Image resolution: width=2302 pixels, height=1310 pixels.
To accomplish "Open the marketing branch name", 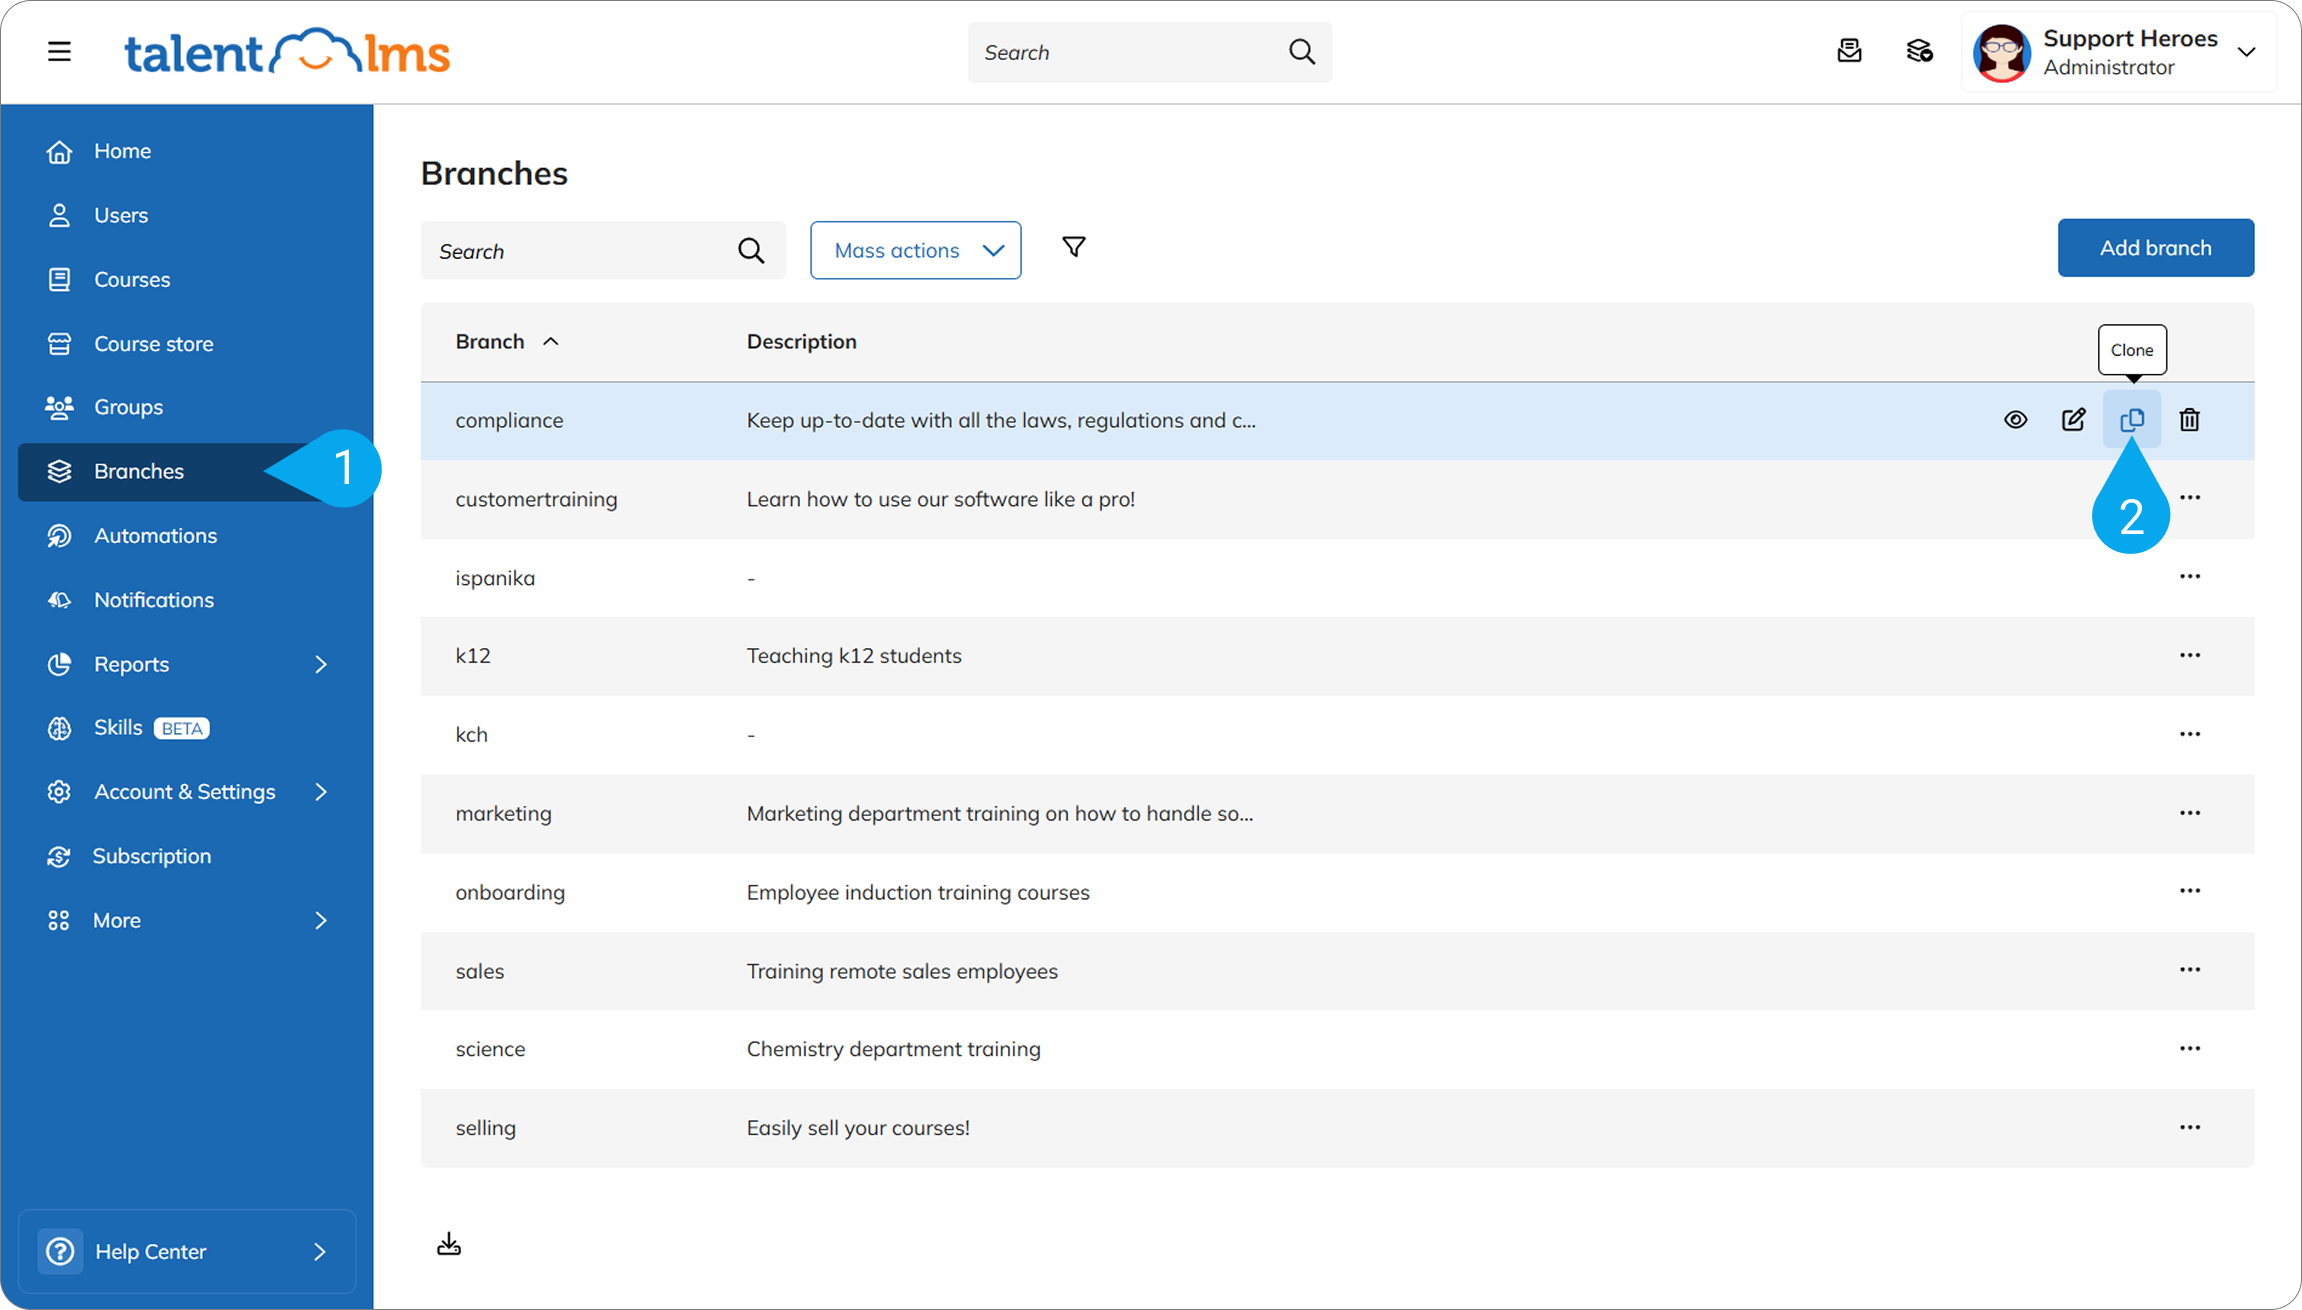I will coord(503,814).
